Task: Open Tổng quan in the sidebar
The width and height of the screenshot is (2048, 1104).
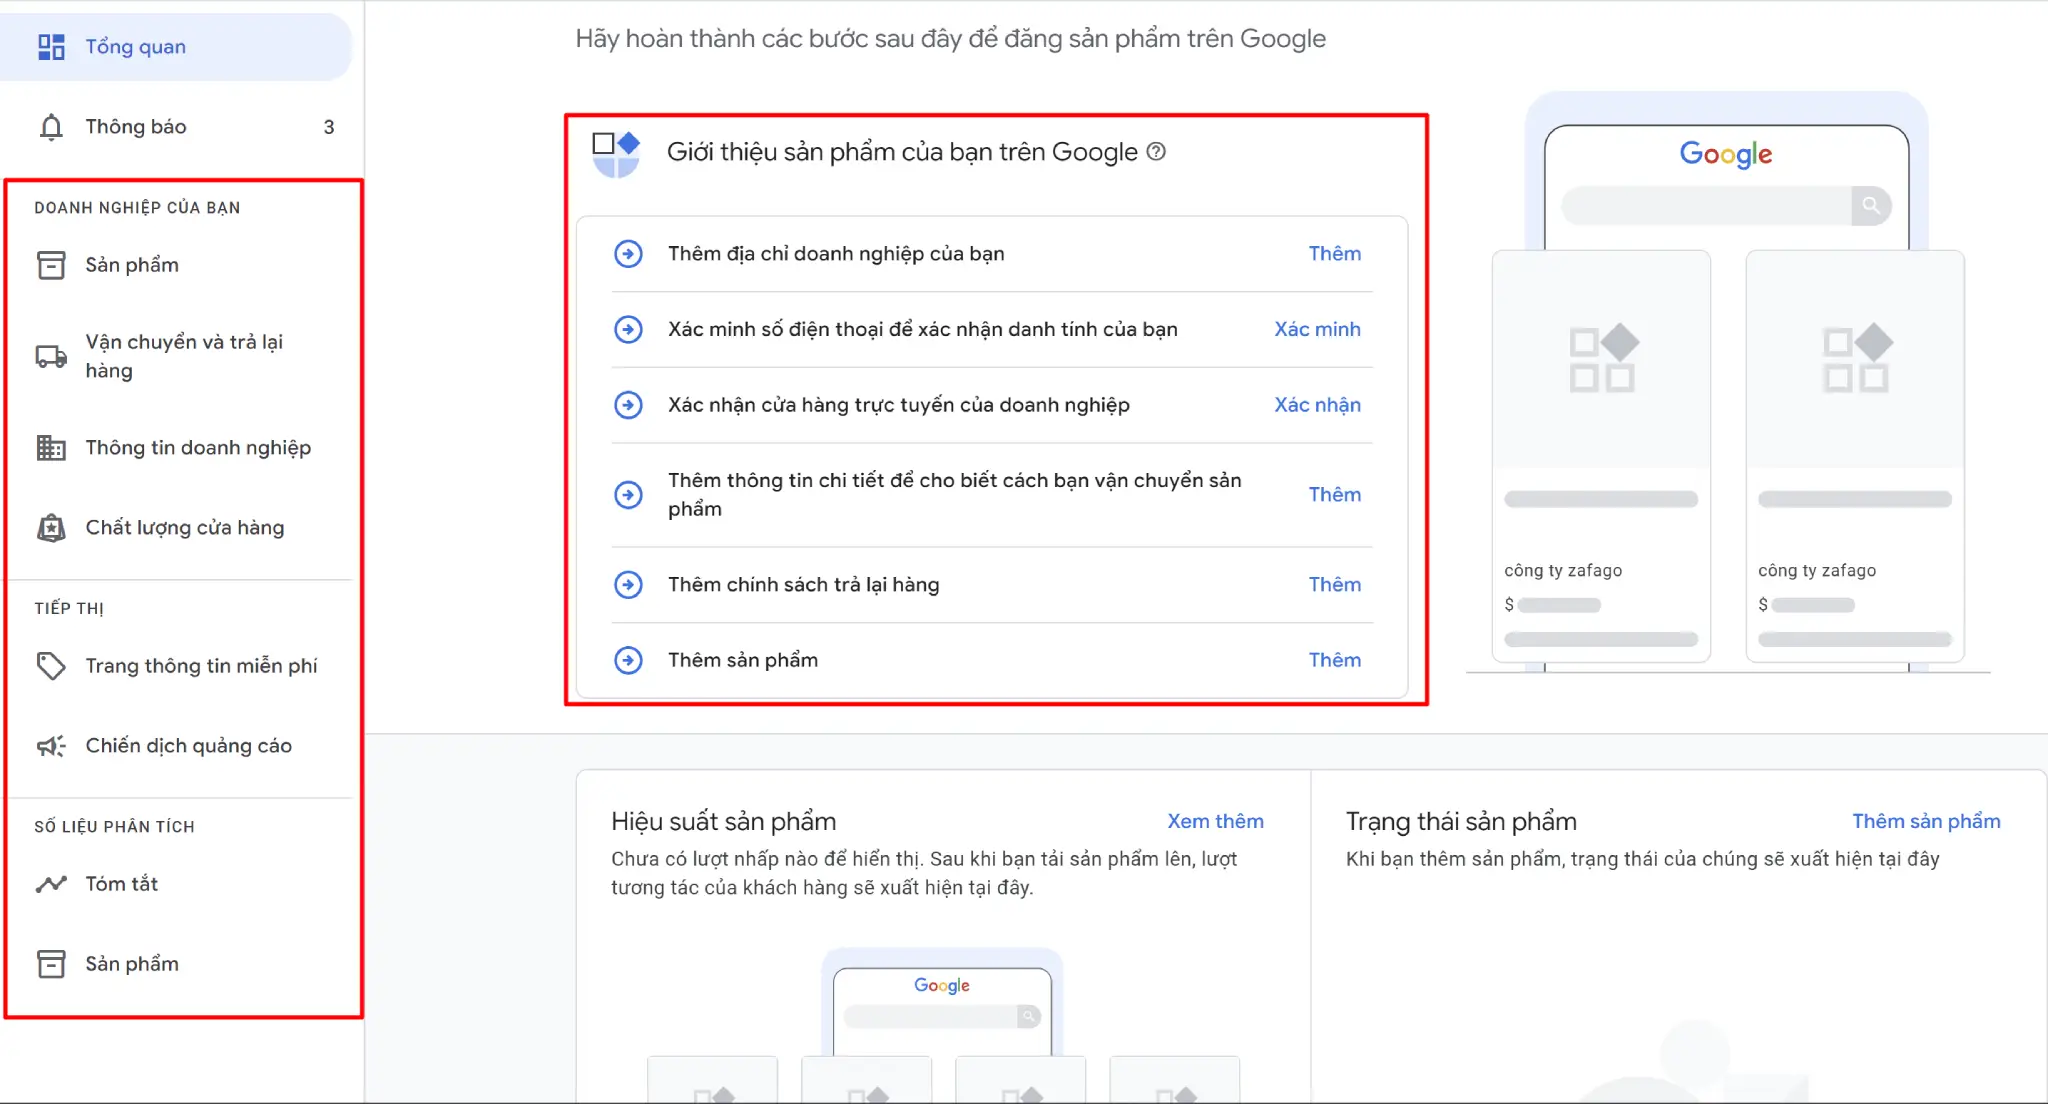Action: [x=176, y=47]
